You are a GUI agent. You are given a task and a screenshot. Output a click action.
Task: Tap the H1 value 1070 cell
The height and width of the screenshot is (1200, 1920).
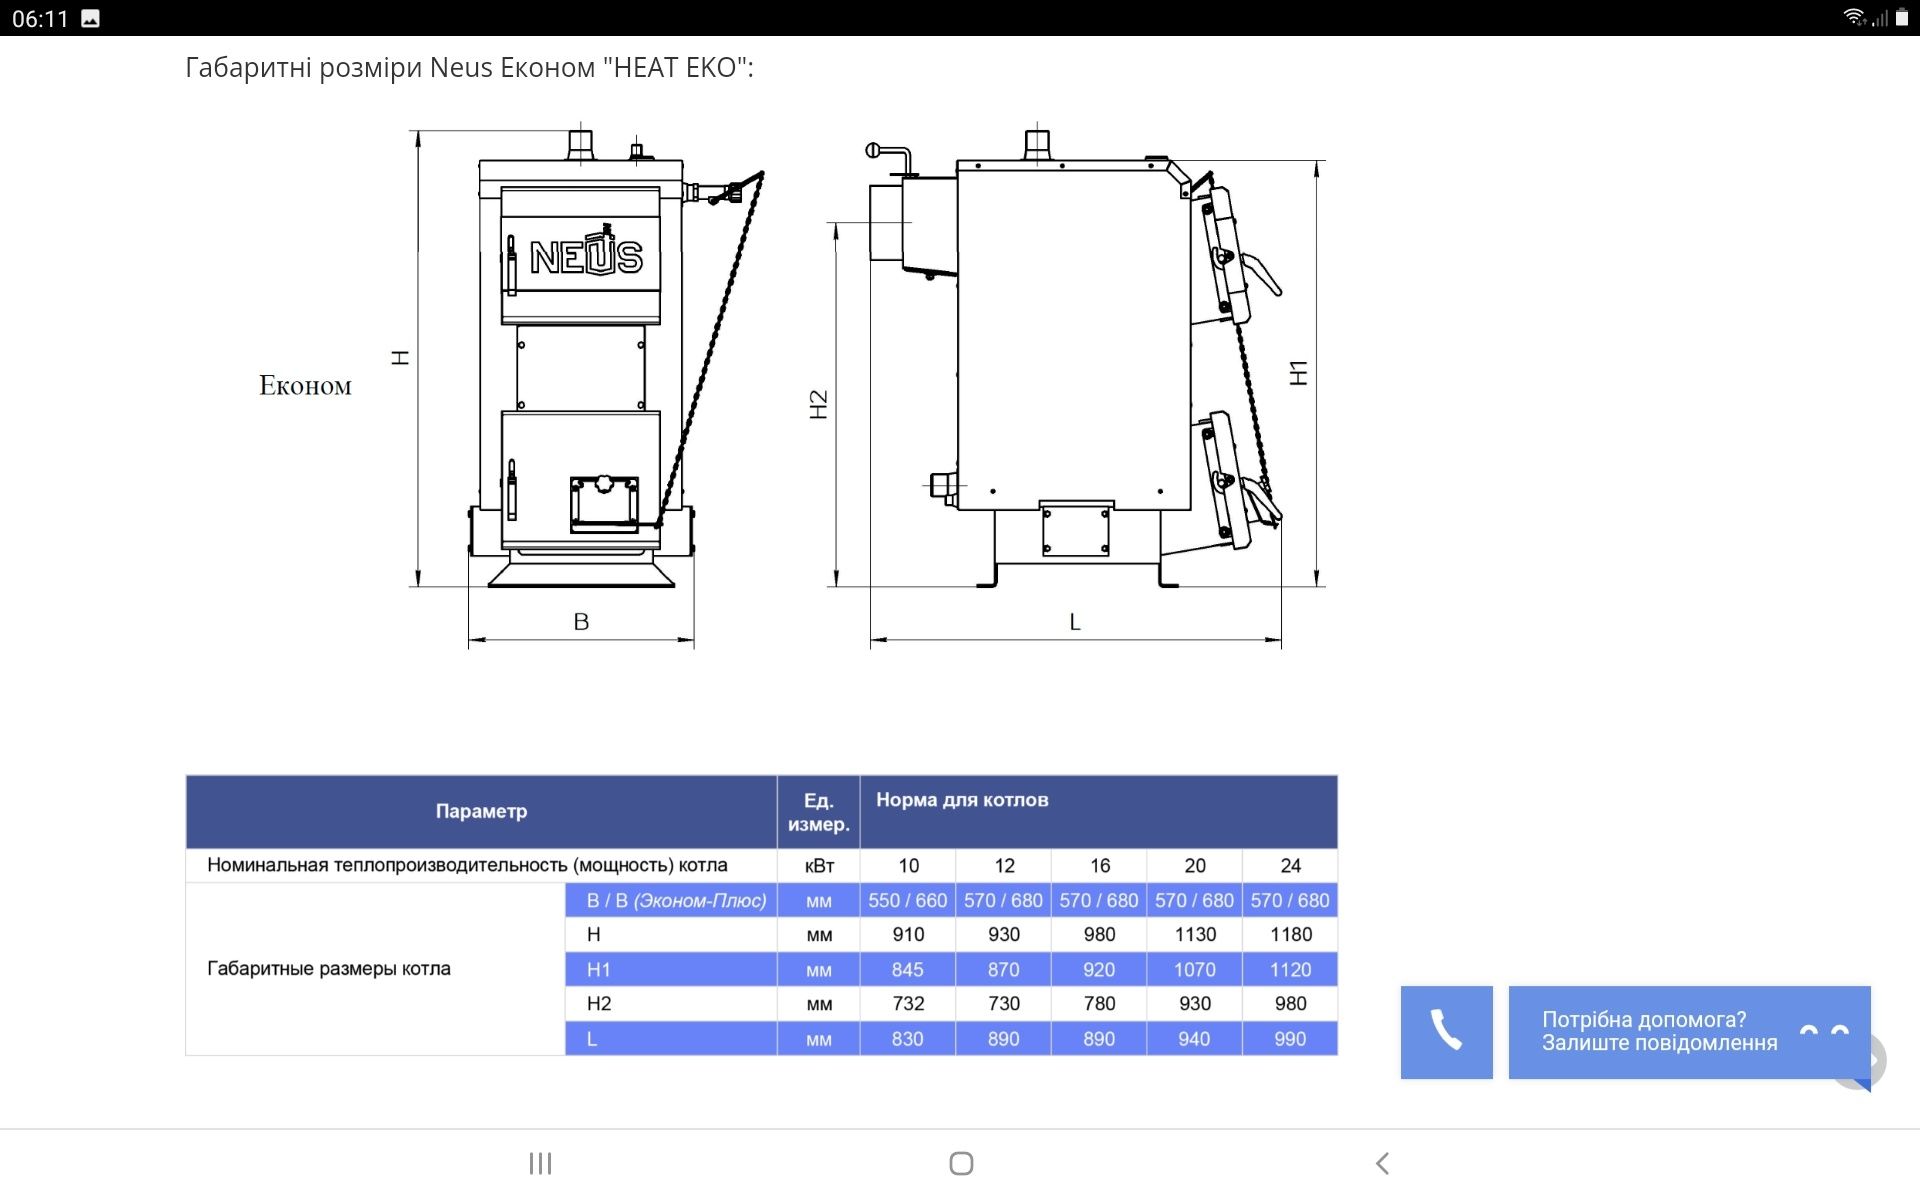click(x=1195, y=969)
